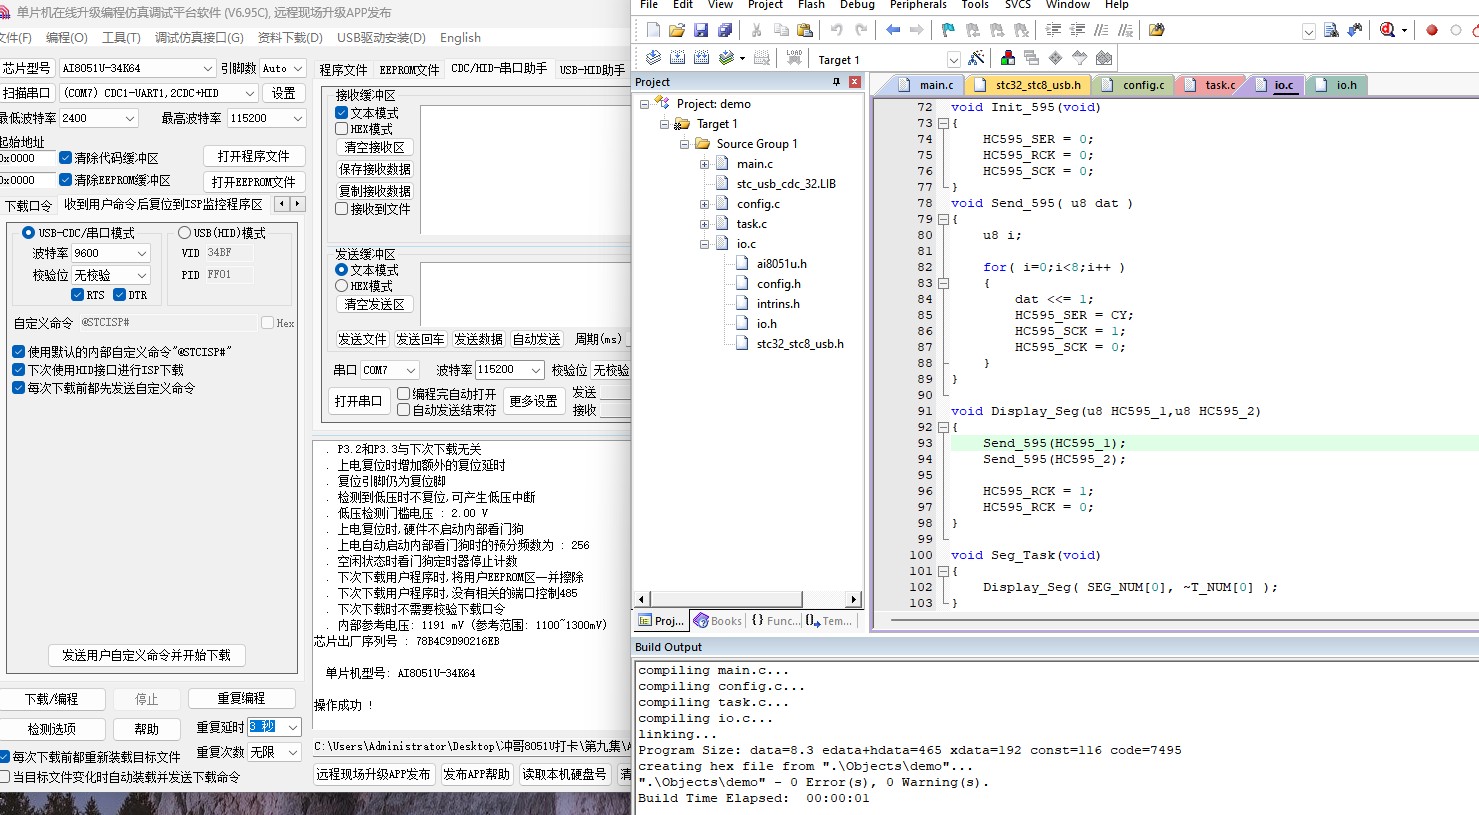Toggle 下次使用HID接口进行ISP下载 checkbox

[18, 370]
